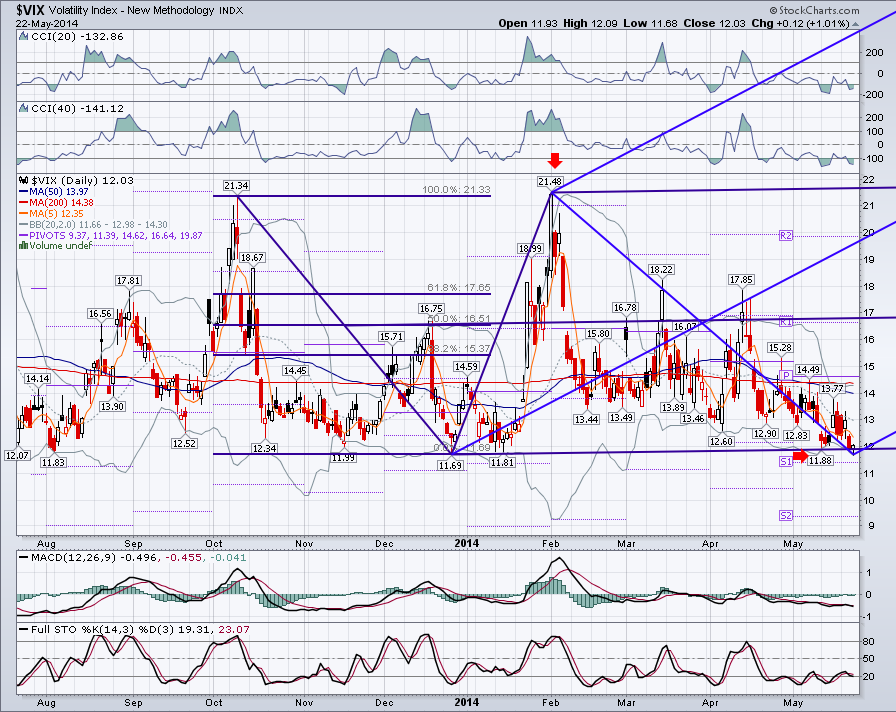Select the R2 pivot label
Viewport: 896px width, 712px height.
786,235
